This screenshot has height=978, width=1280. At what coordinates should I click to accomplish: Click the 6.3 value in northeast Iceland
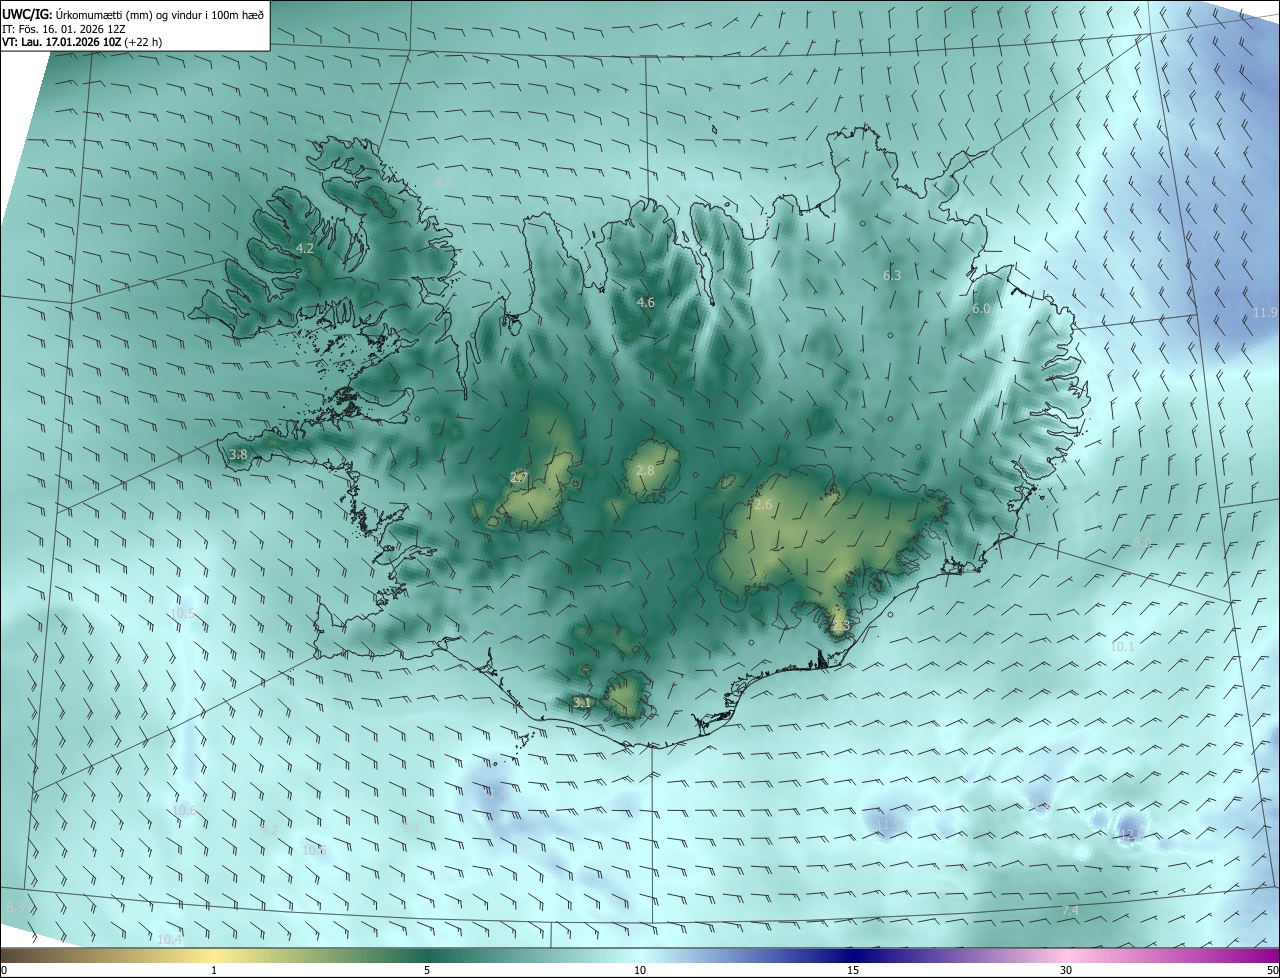892,275
